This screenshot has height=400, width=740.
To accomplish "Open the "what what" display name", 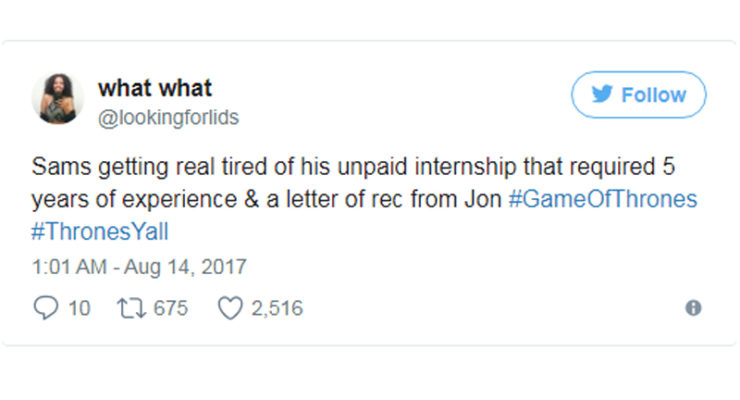I will tap(154, 87).
